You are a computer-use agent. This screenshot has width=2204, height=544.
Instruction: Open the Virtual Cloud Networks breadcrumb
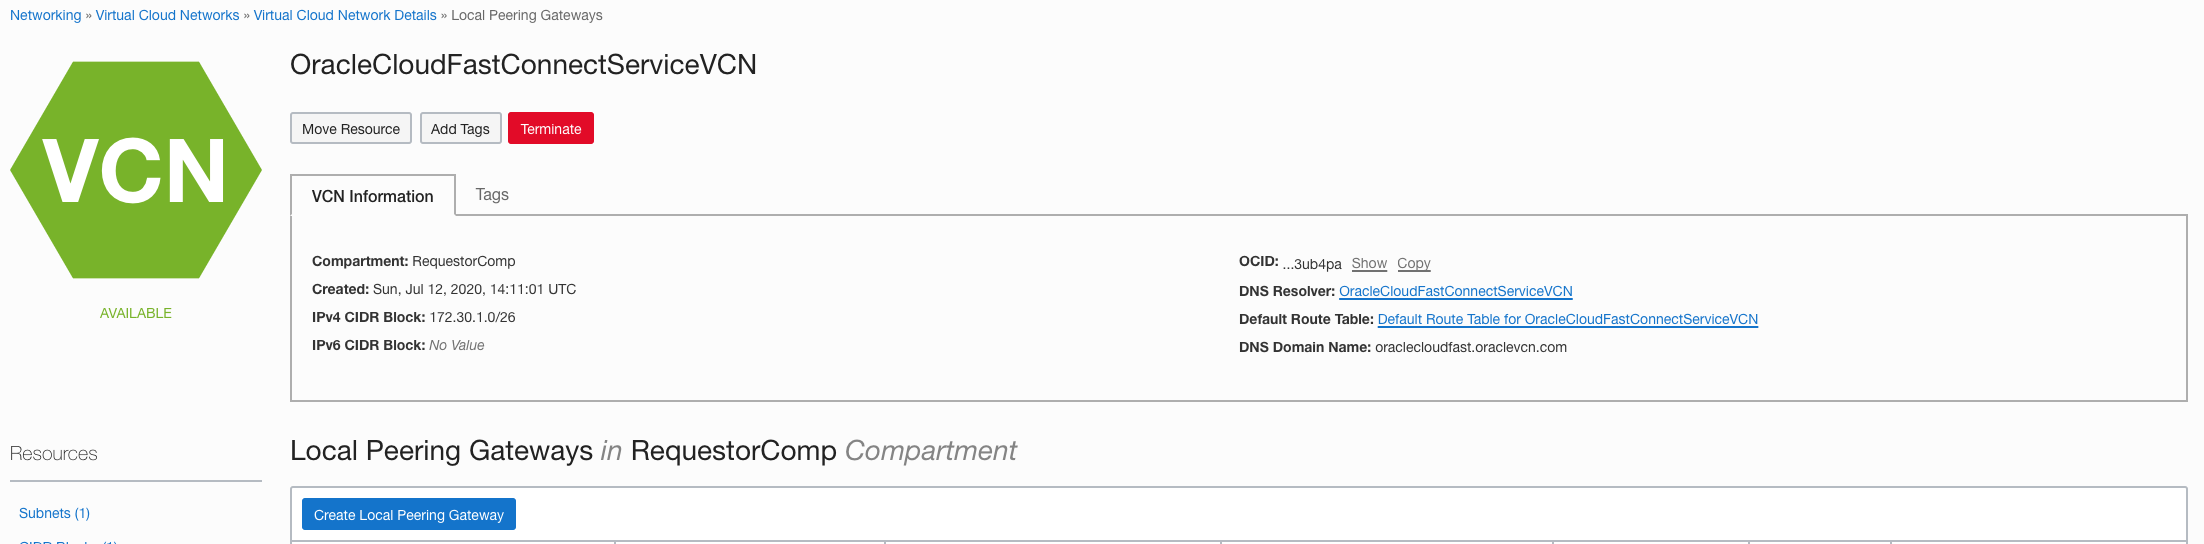tap(167, 15)
